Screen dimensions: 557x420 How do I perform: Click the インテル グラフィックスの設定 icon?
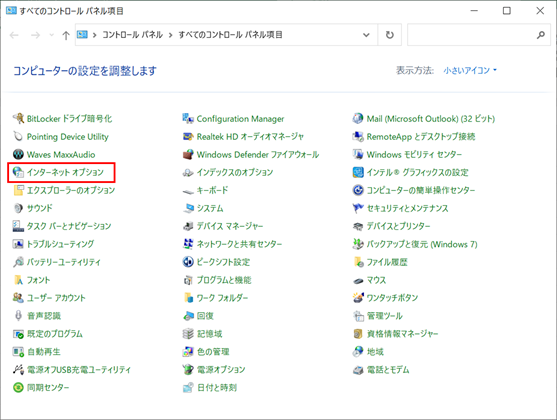(358, 172)
